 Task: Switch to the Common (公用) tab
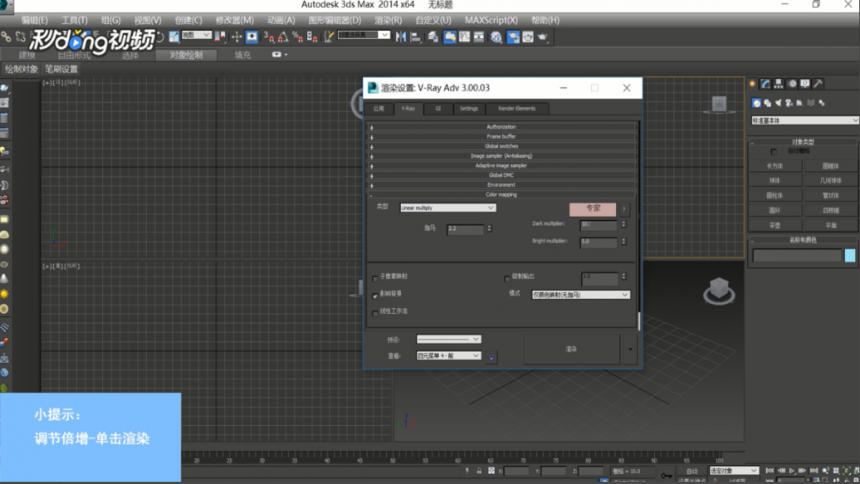[379, 109]
